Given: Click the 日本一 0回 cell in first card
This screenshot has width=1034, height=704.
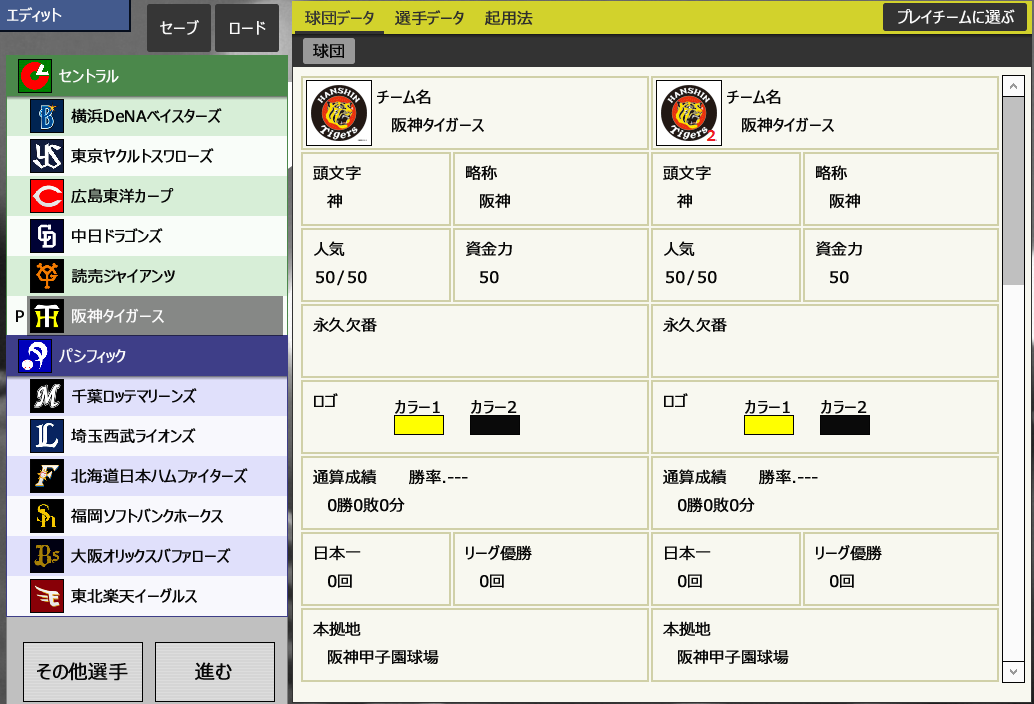Looking at the screenshot, I should point(376,568).
